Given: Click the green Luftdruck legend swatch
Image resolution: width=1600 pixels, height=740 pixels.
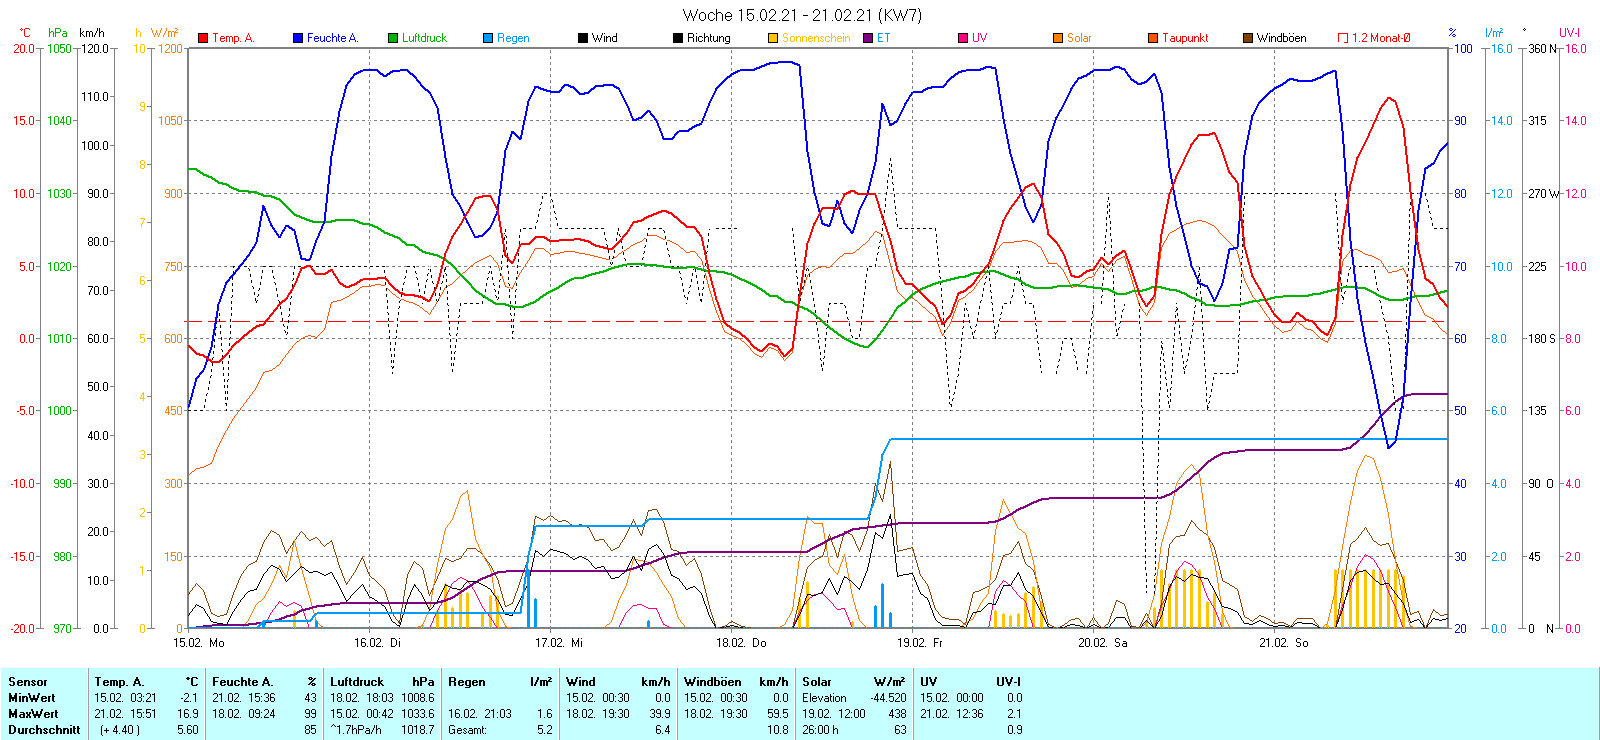Looking at the screenshot, I should [393, 38].
